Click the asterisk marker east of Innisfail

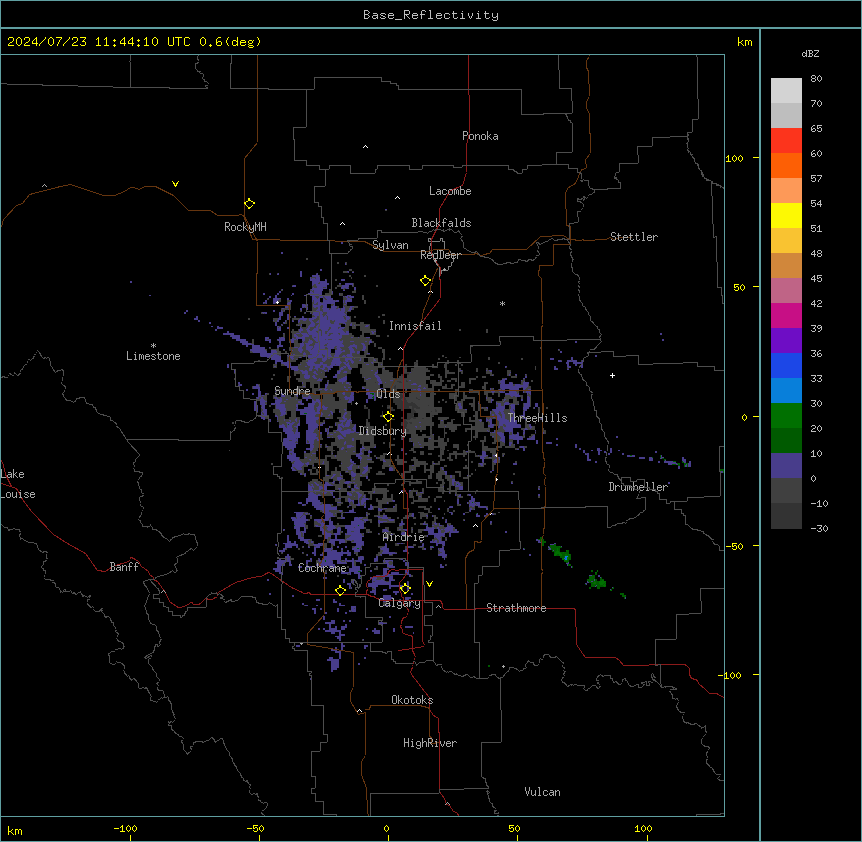(502, 303)
